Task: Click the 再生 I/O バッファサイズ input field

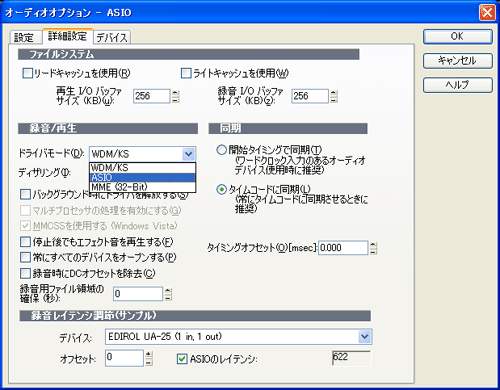Action: tap(152, 96)
